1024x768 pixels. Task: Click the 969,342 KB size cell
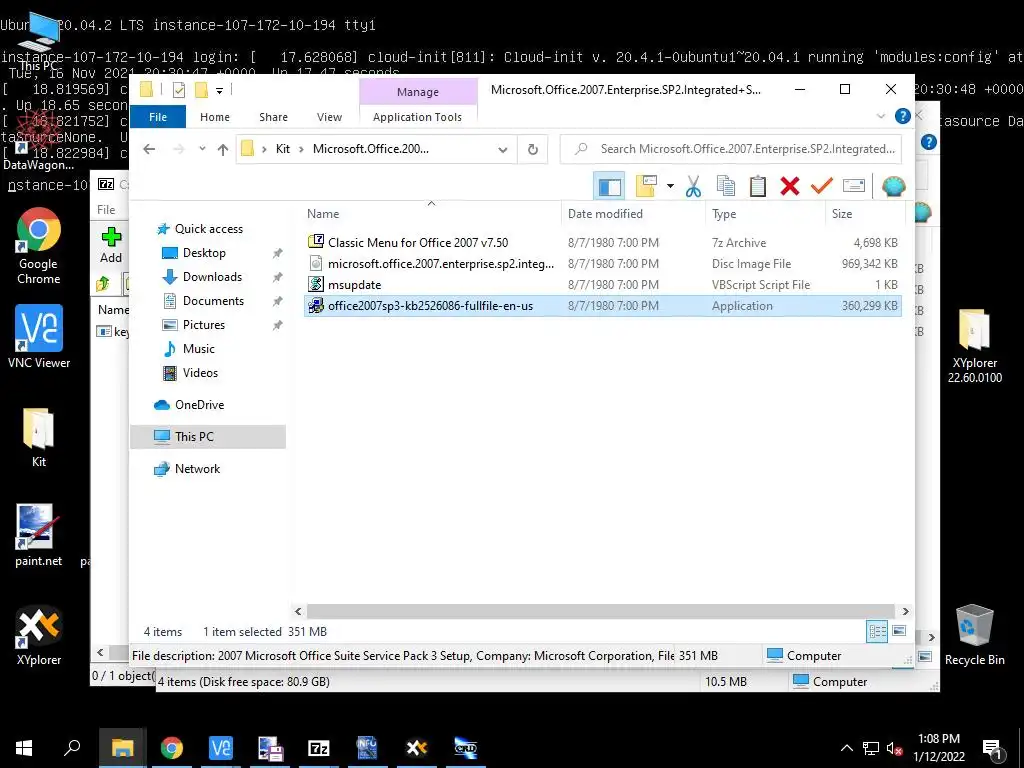coord(869,264)
